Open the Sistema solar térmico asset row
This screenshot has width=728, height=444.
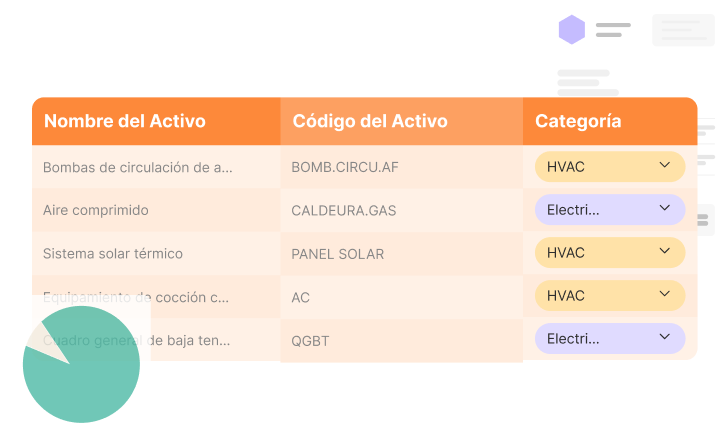113,254
